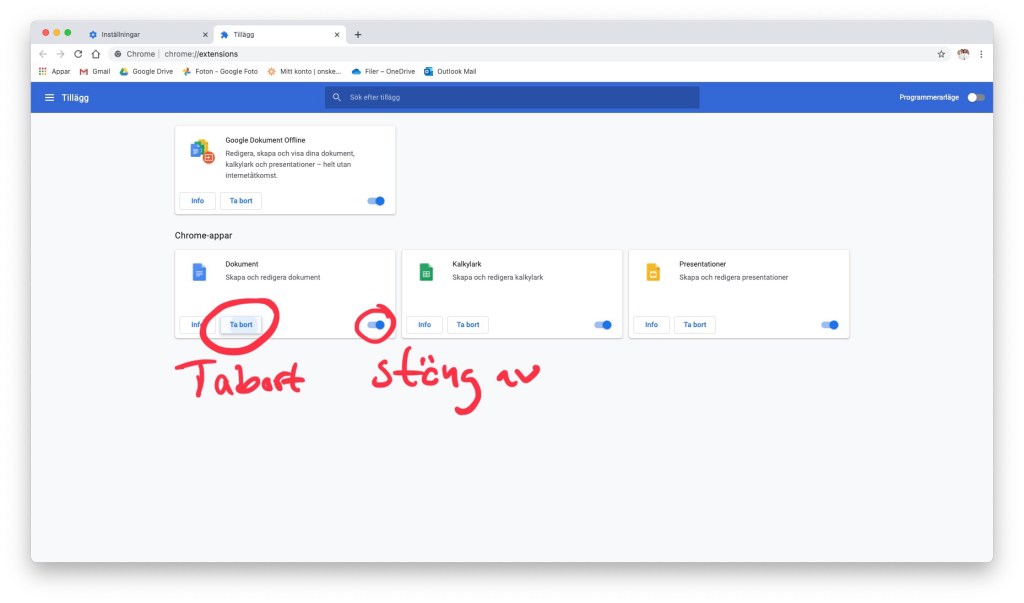Click the home icon in toolbar

pyautogui.click(x=95, y=54)
